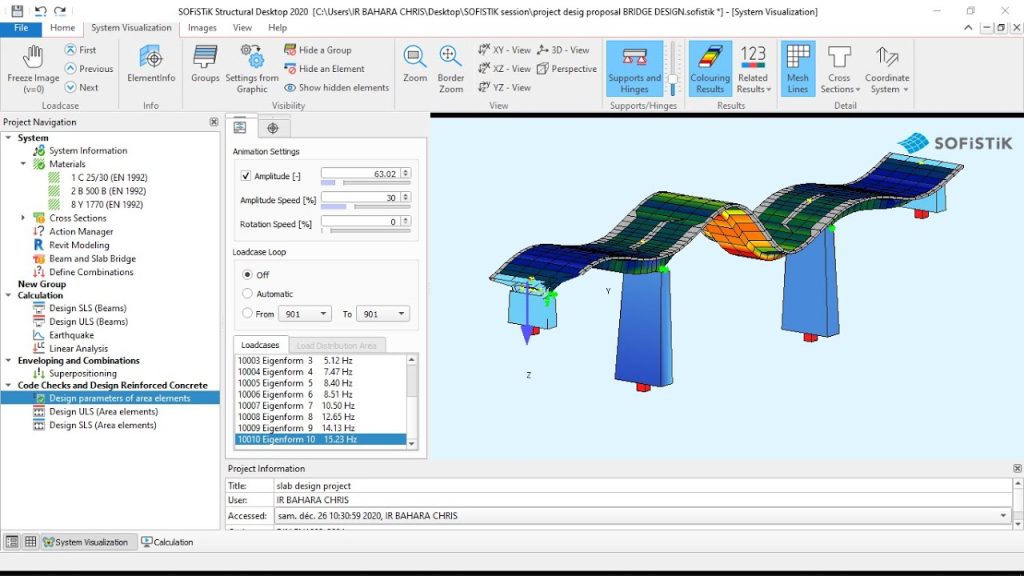Open the File menu
Image resolution: width=1024 pixels, height=576 pixels.
pyautogui.click(x=21, y=28)
